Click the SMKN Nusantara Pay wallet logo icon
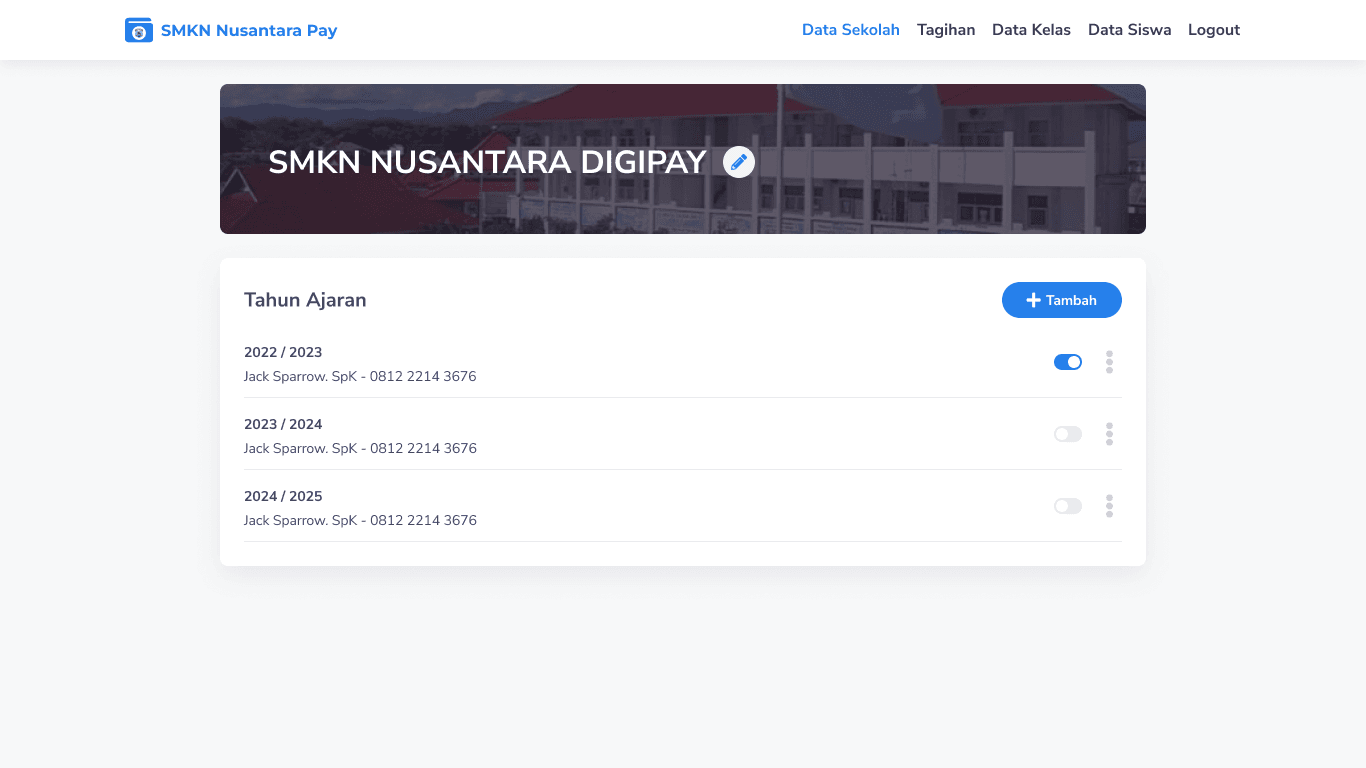 (139, 30)
